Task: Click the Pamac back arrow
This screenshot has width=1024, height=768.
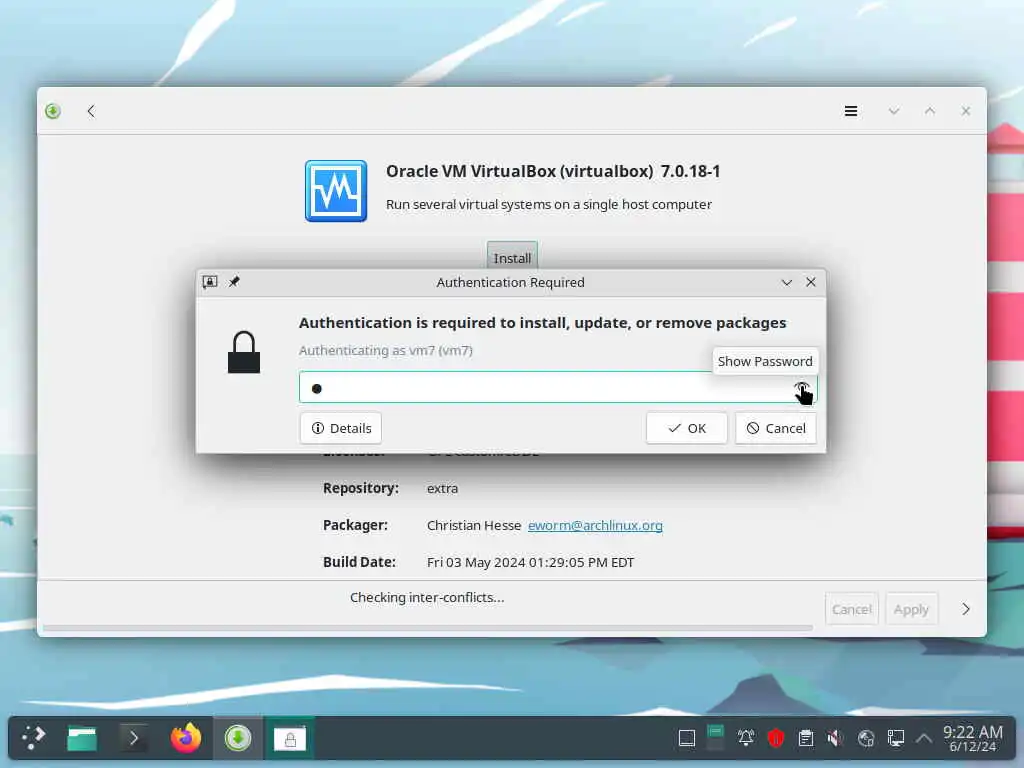Action: pos(91,111)
